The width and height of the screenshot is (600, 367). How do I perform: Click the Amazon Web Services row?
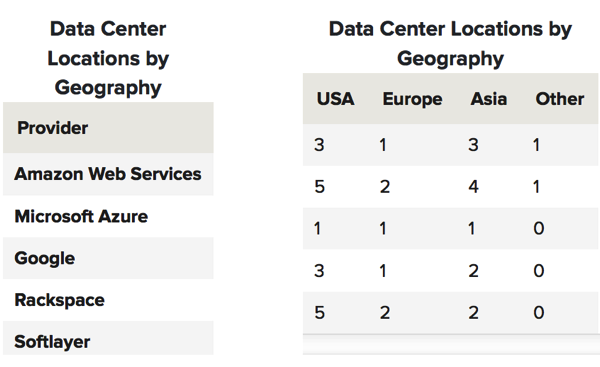click(x=108, y=174)
